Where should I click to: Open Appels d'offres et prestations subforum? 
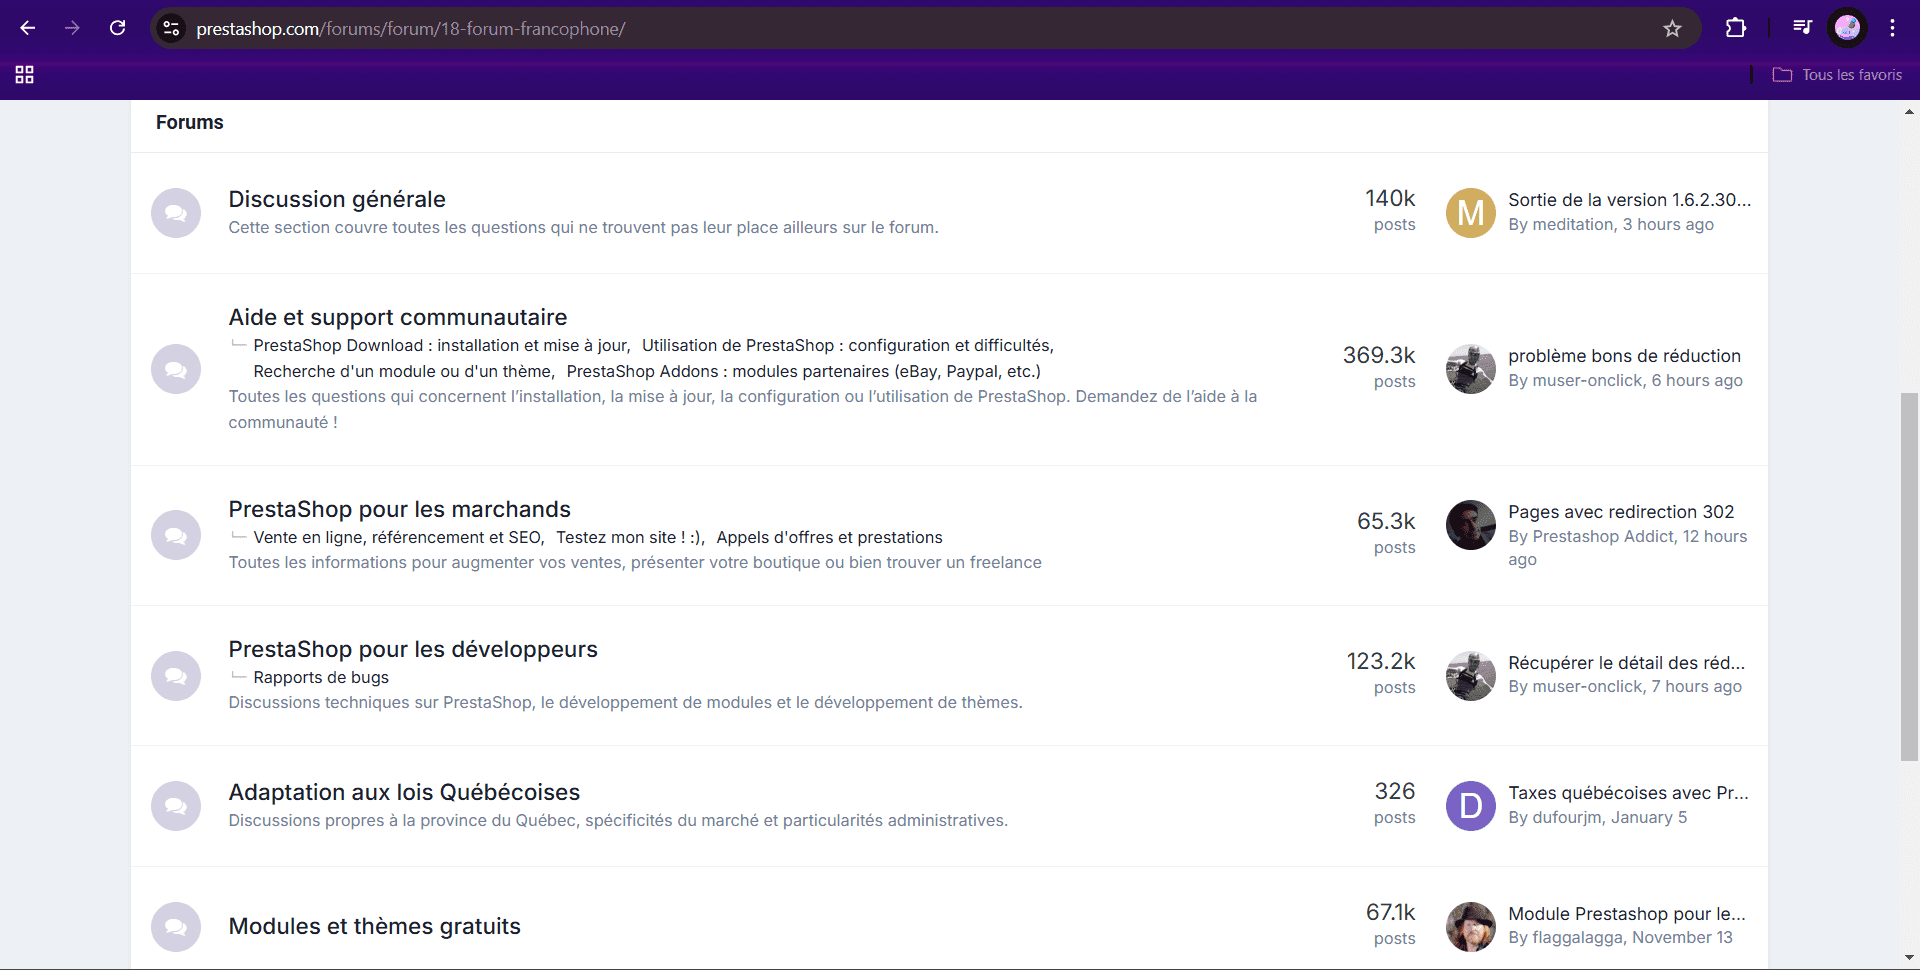coord(829,537)
